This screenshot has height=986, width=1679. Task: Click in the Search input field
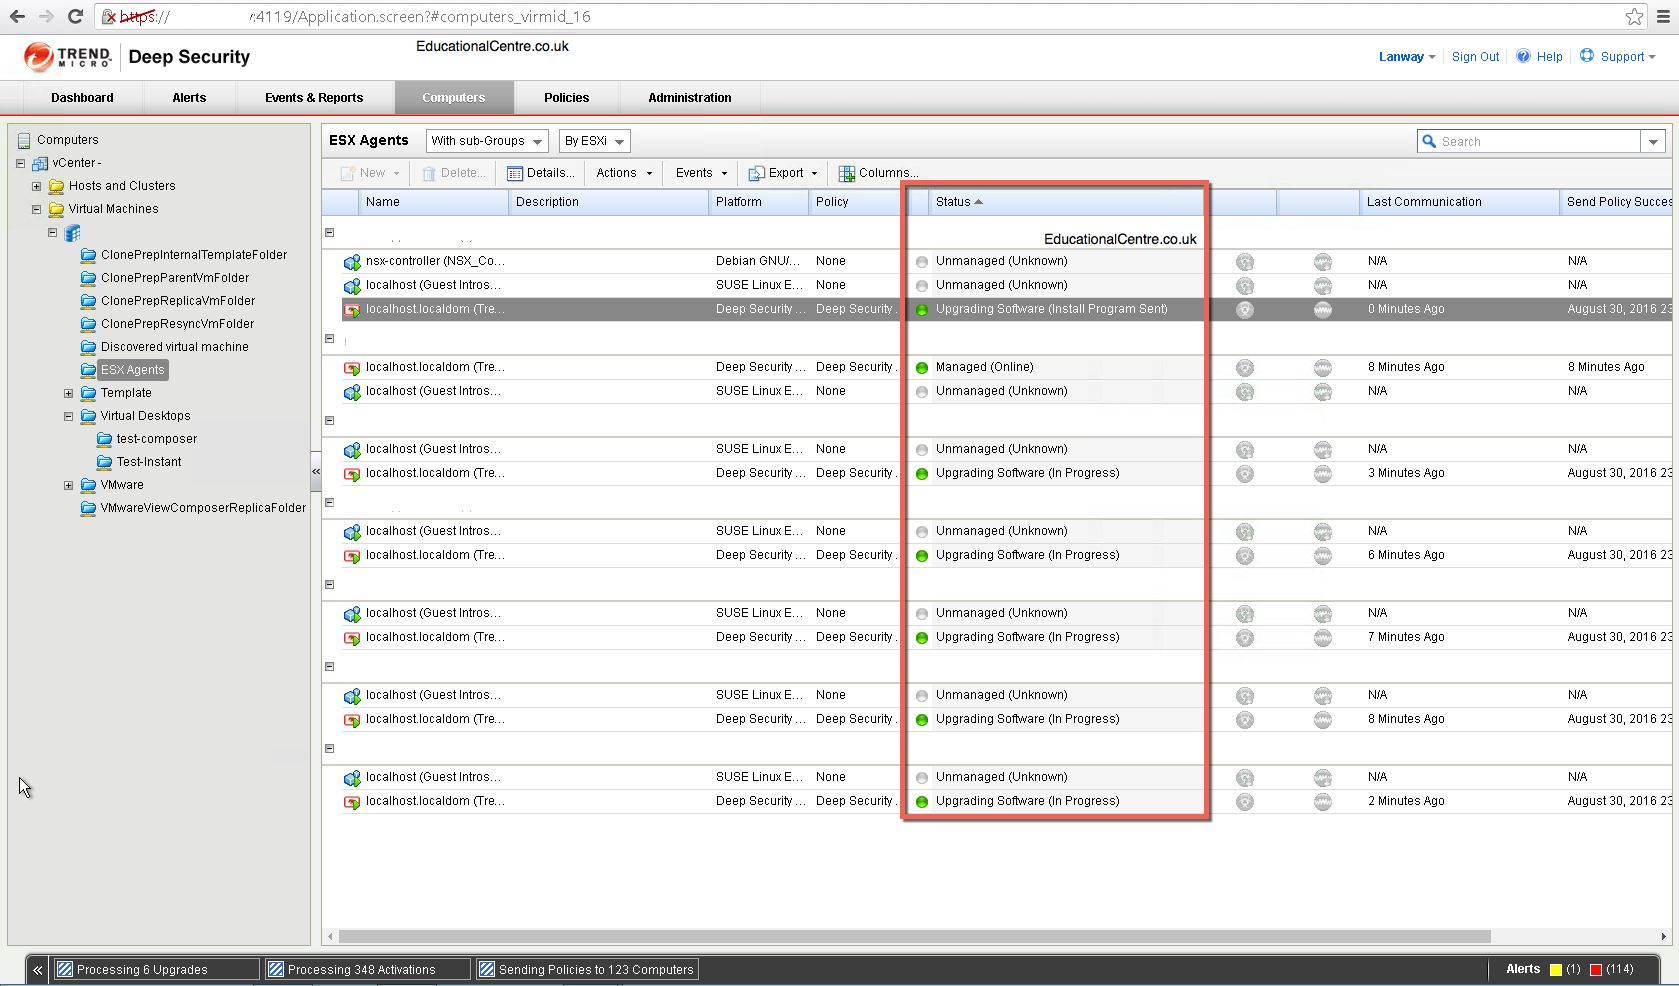pyautogui.click(x=1538, y=141)
